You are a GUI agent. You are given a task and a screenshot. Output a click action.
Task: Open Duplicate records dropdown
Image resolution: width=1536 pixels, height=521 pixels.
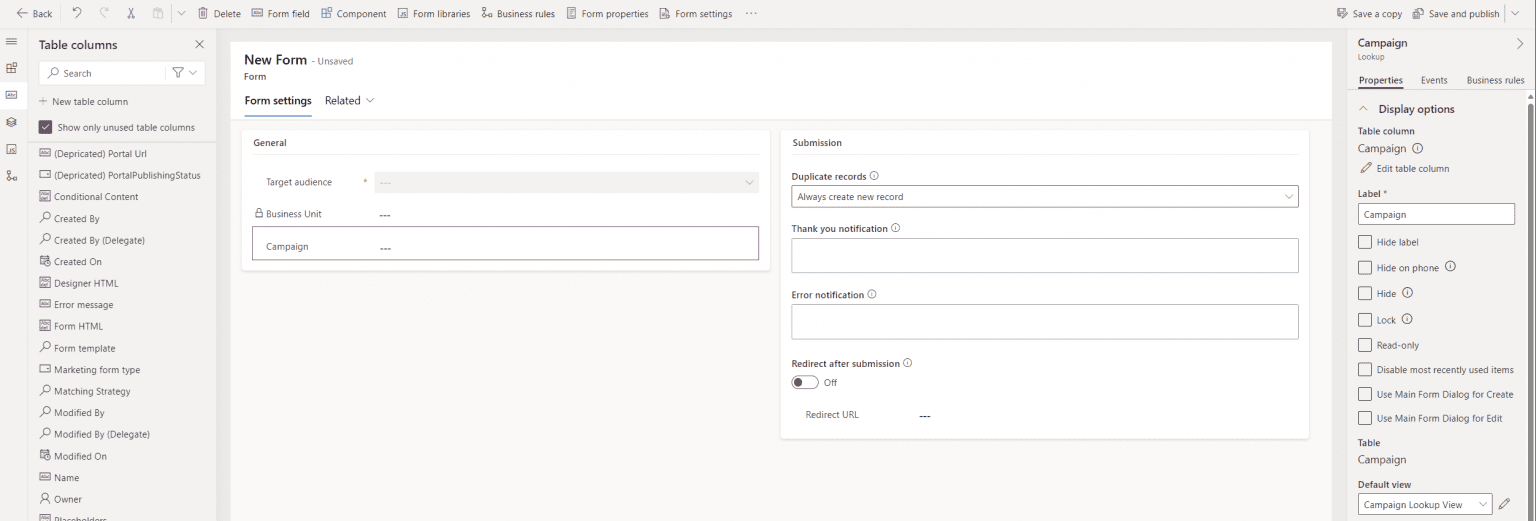[x=1044, y=197]
